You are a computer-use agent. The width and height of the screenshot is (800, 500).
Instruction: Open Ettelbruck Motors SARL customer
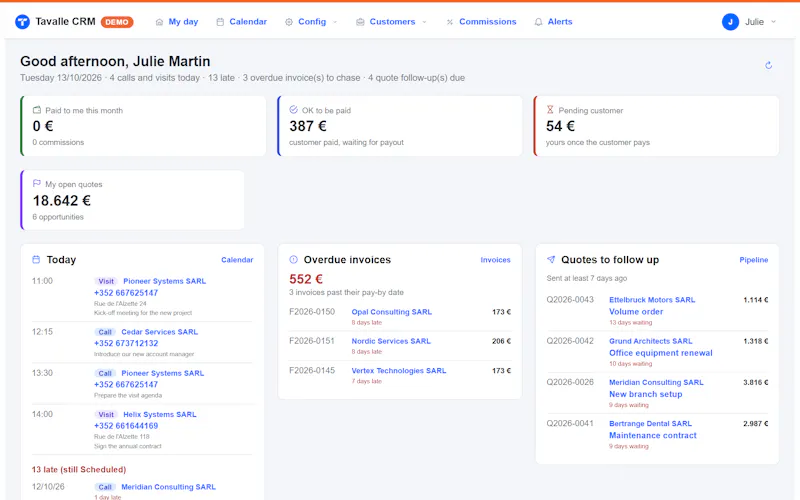tap(652, 299)
